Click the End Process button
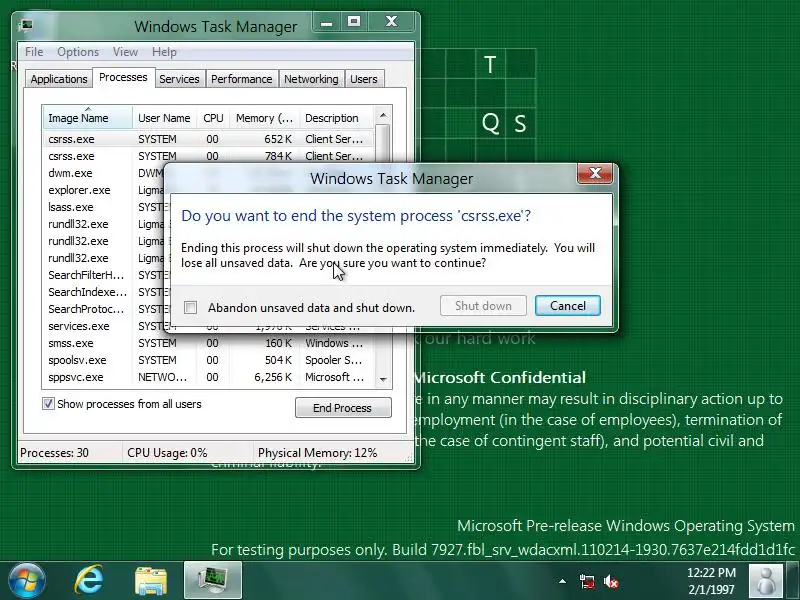The image size is (800, 600). 343,408
